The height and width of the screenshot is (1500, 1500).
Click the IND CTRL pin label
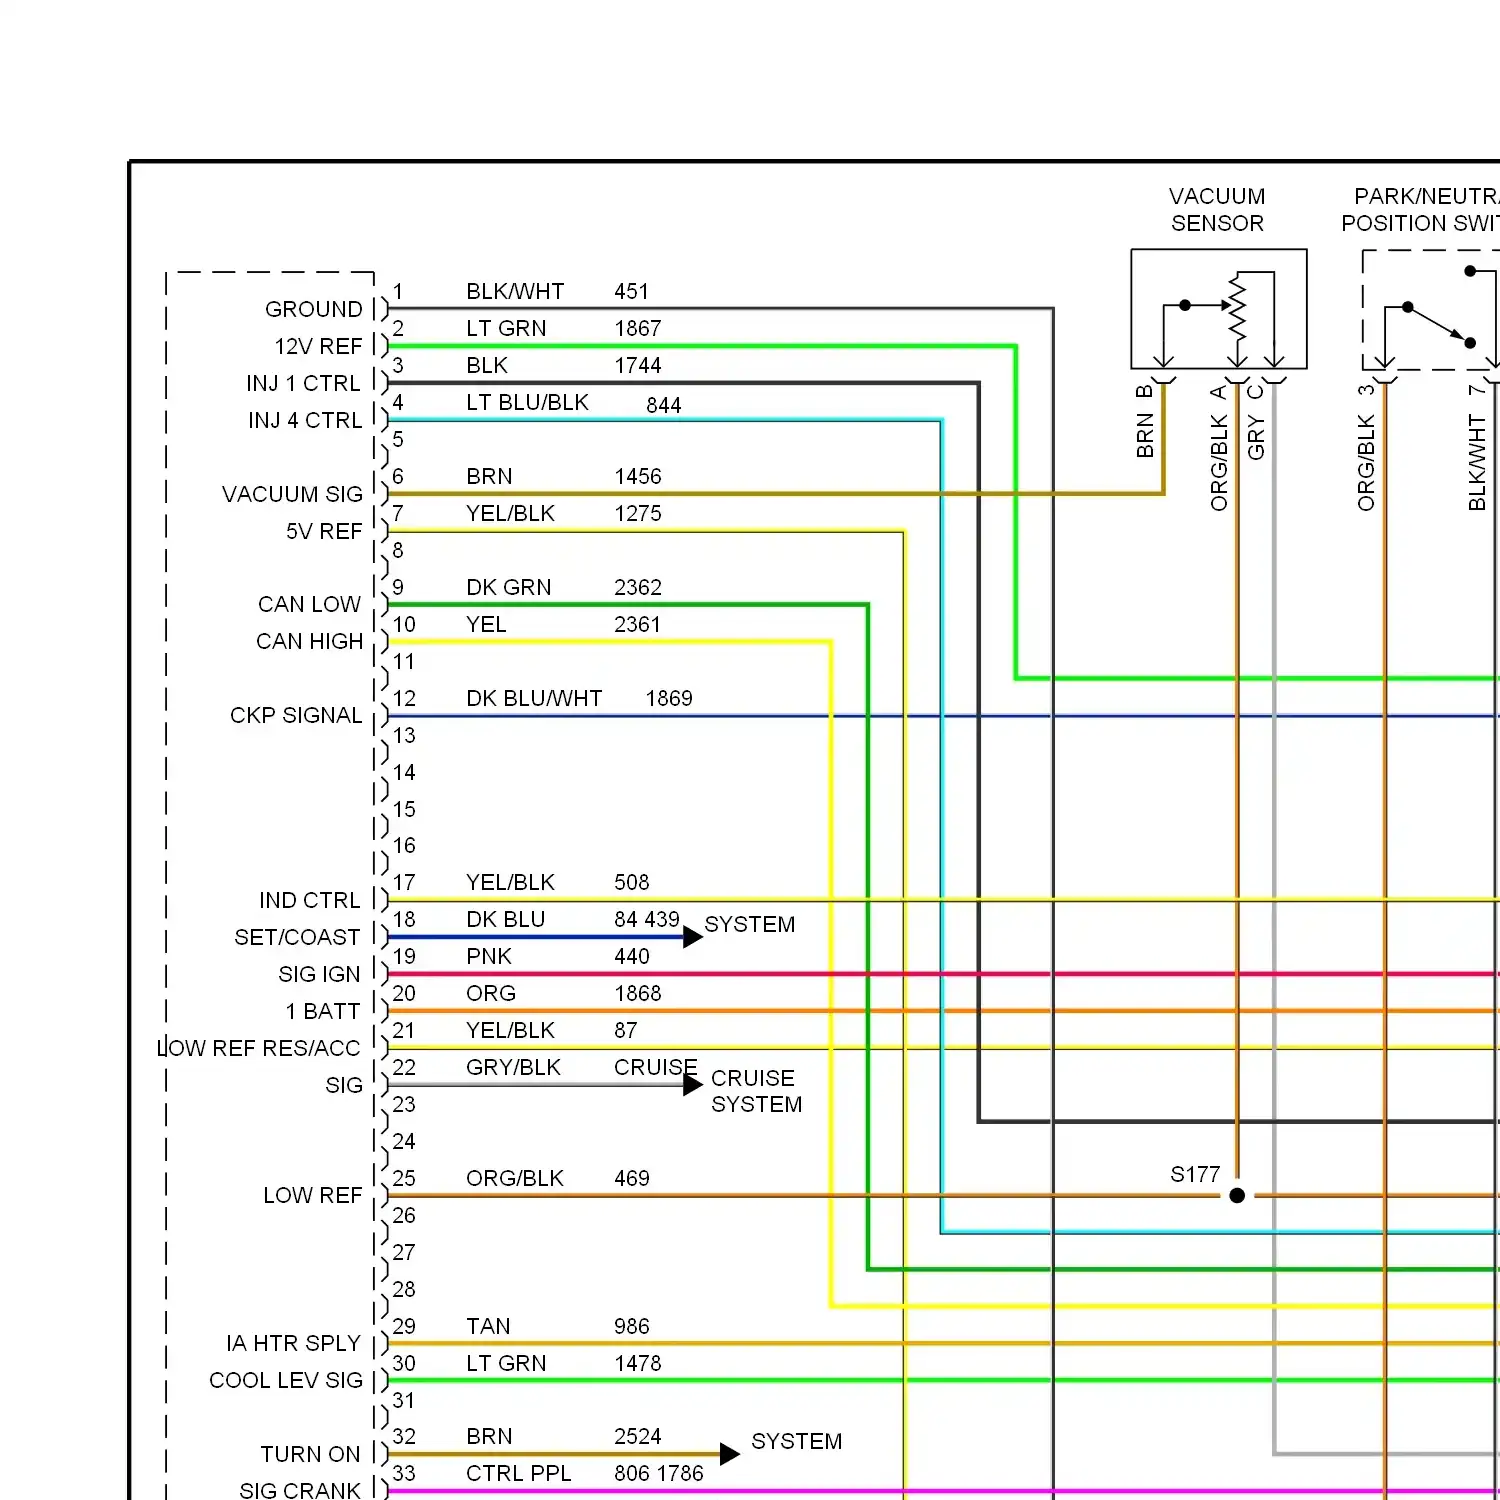(x=309, y=900)
